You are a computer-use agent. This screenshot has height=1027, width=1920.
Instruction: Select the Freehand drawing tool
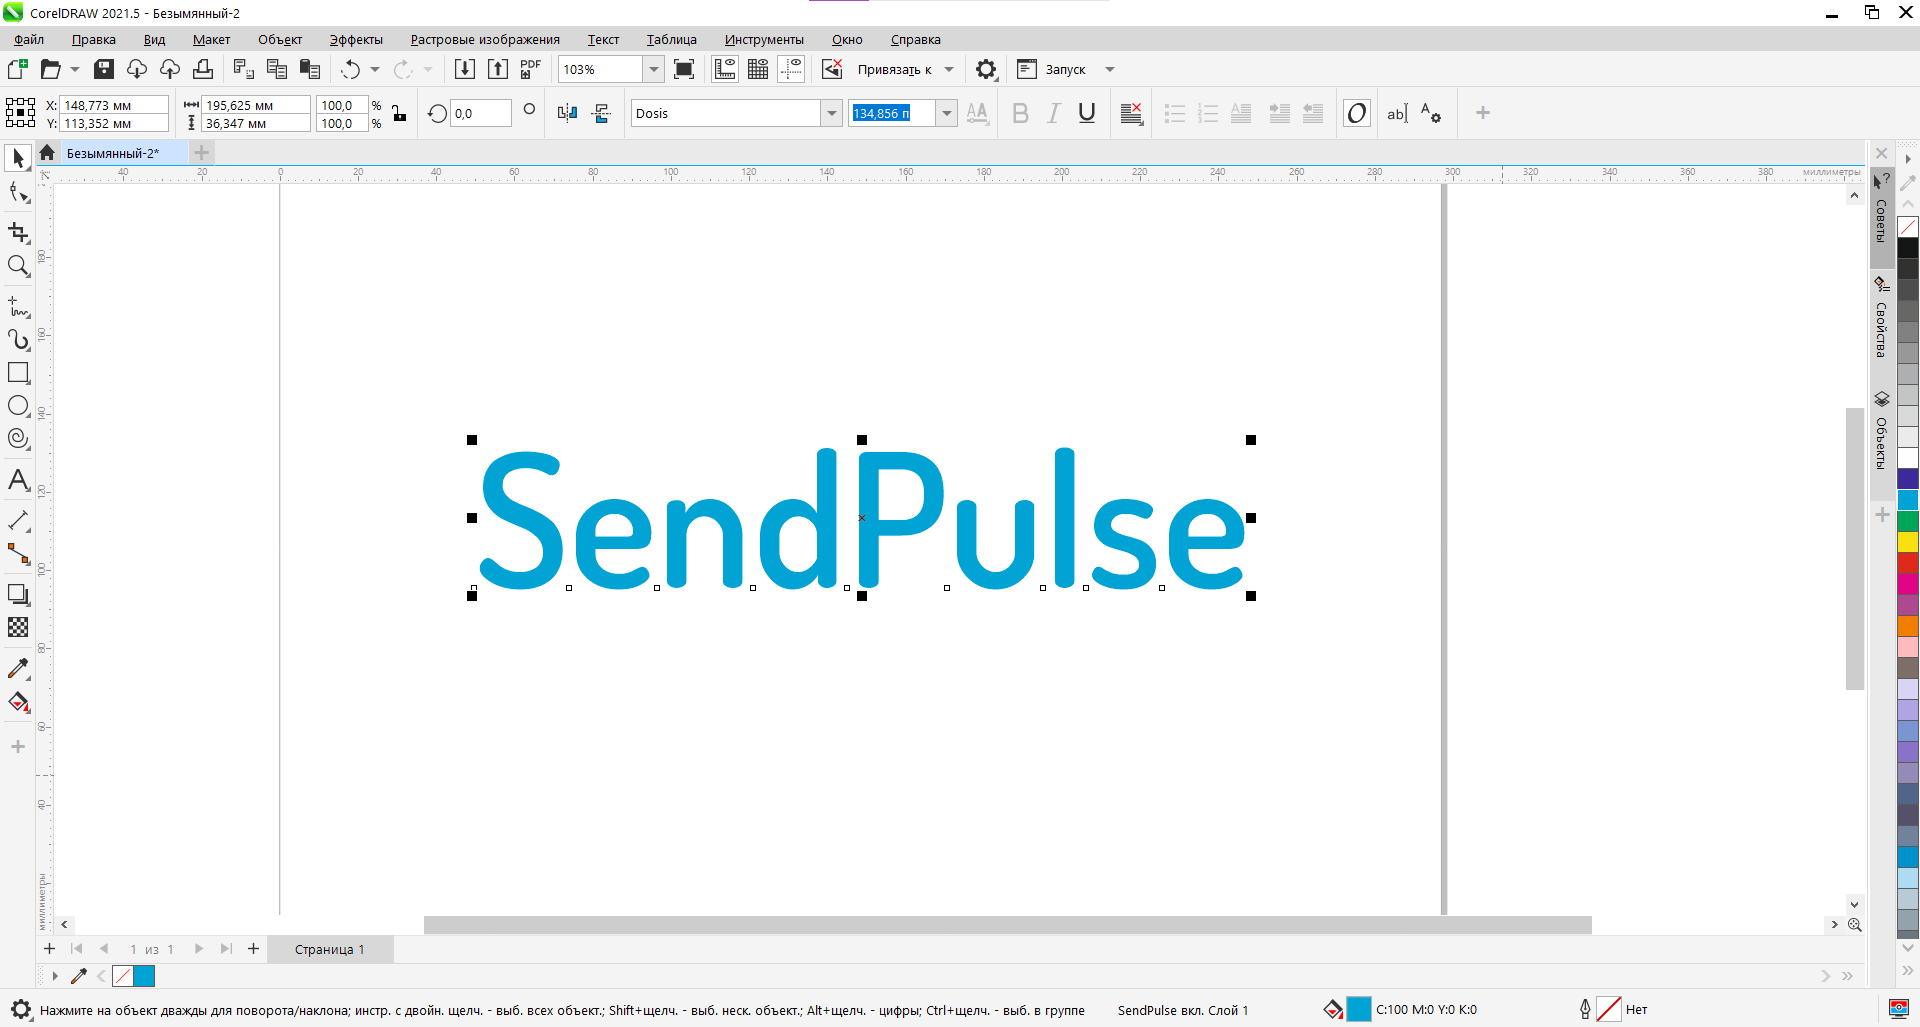point(18,306)
